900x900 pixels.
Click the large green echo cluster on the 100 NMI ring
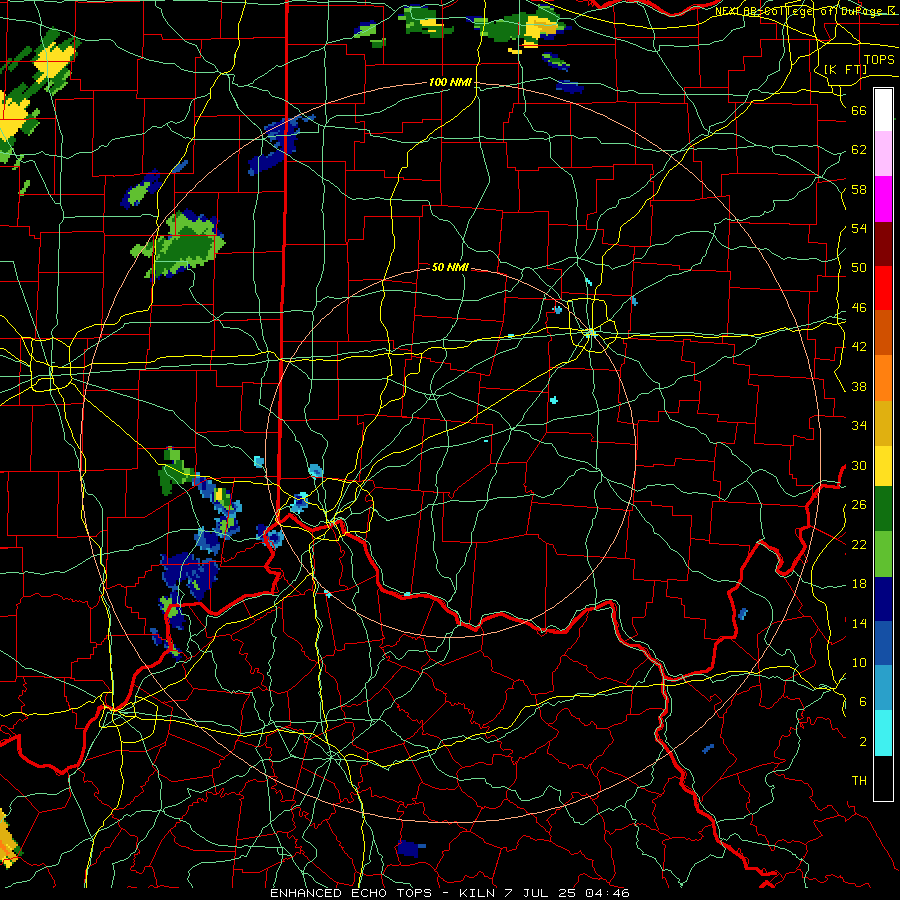pyautogui.click(x=180, y=245)
